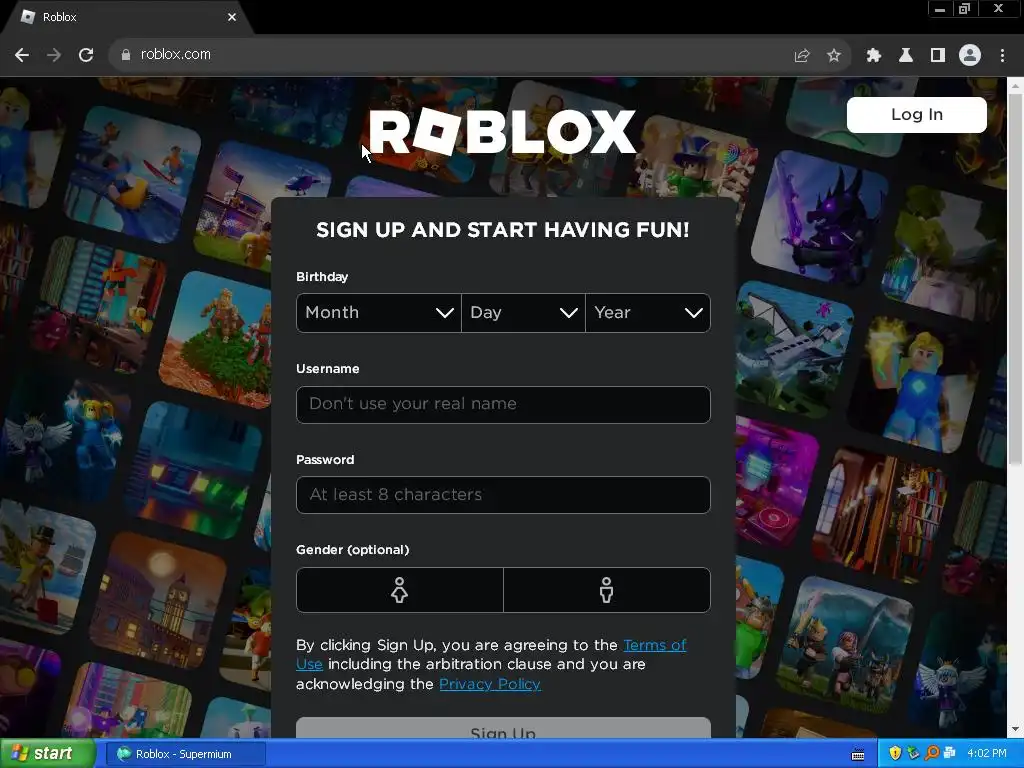The height and width of the screenshot is (768, 1024).
Task: Open the Day birthday dropdown
Action: 523,313
